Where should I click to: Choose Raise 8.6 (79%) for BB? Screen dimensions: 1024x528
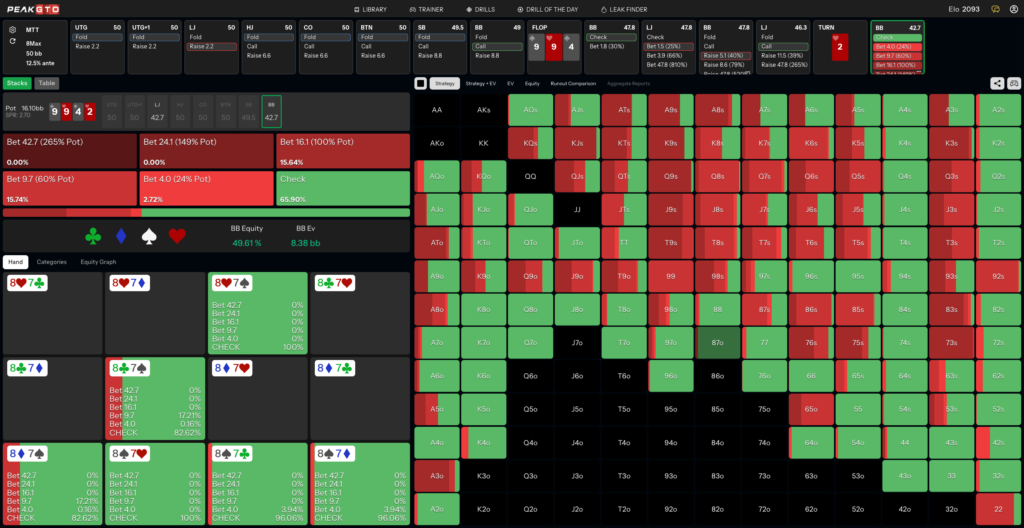click(726, 65)
